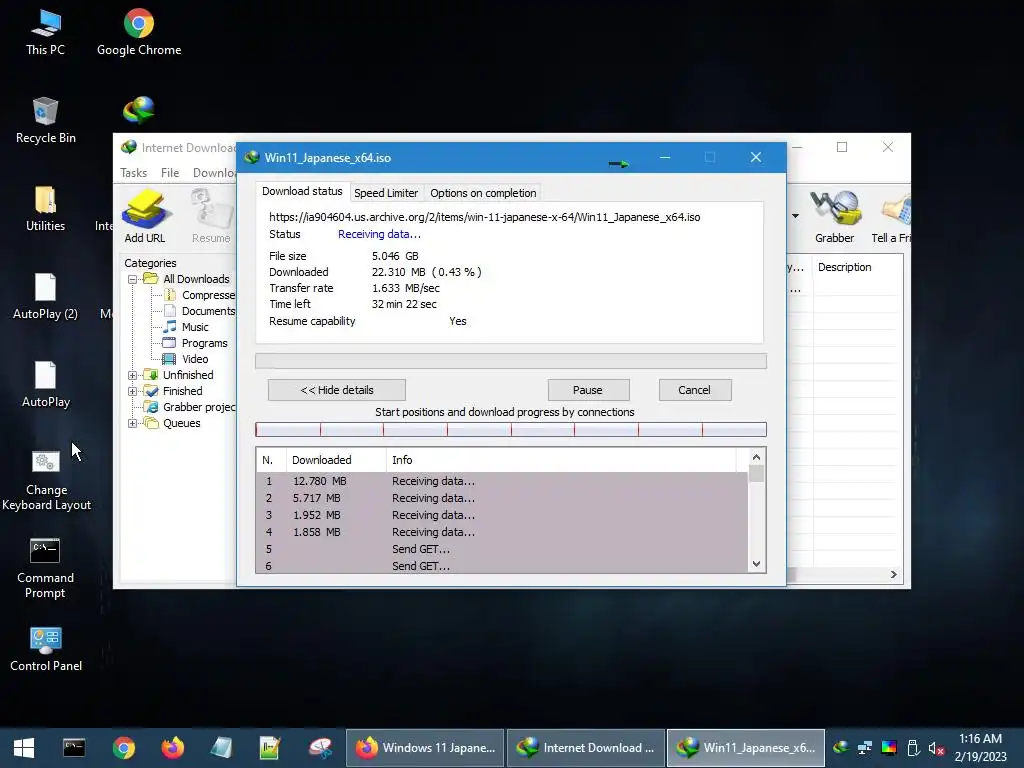Select connection row 1 with 12.780 MB
Viewport: 1024px width, 768px height.
[x=502, y=481]
